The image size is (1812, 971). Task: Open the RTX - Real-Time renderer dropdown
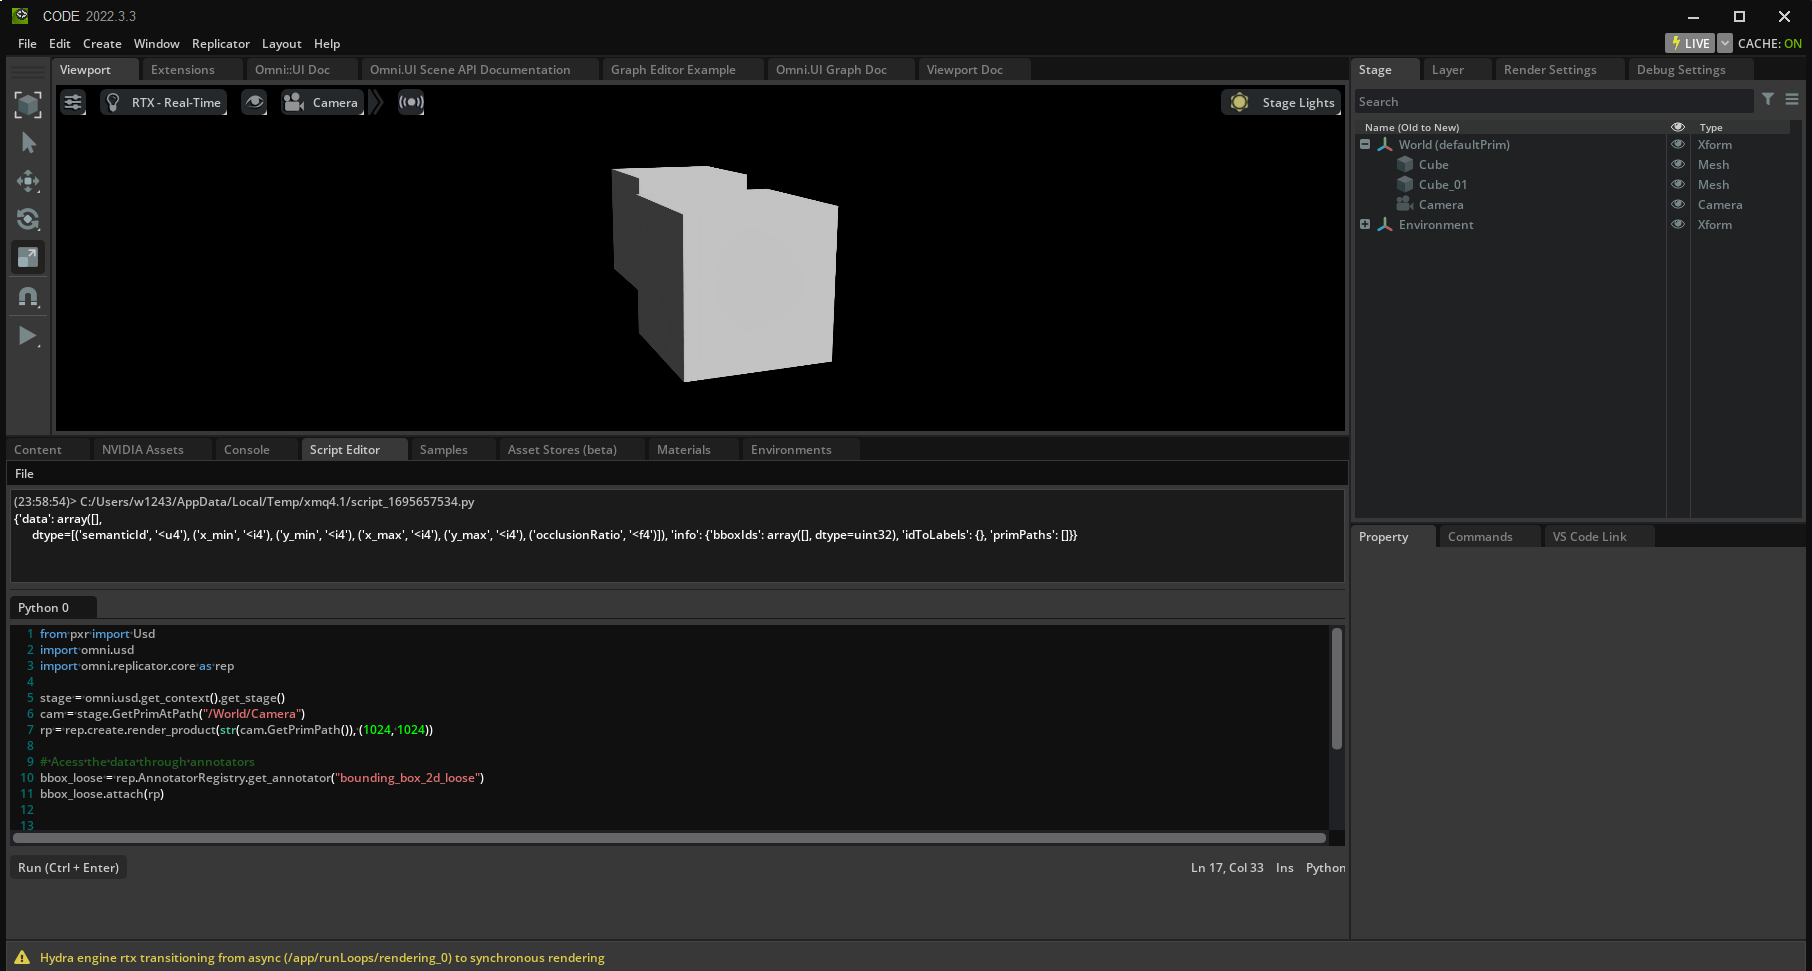click(163, 102)
